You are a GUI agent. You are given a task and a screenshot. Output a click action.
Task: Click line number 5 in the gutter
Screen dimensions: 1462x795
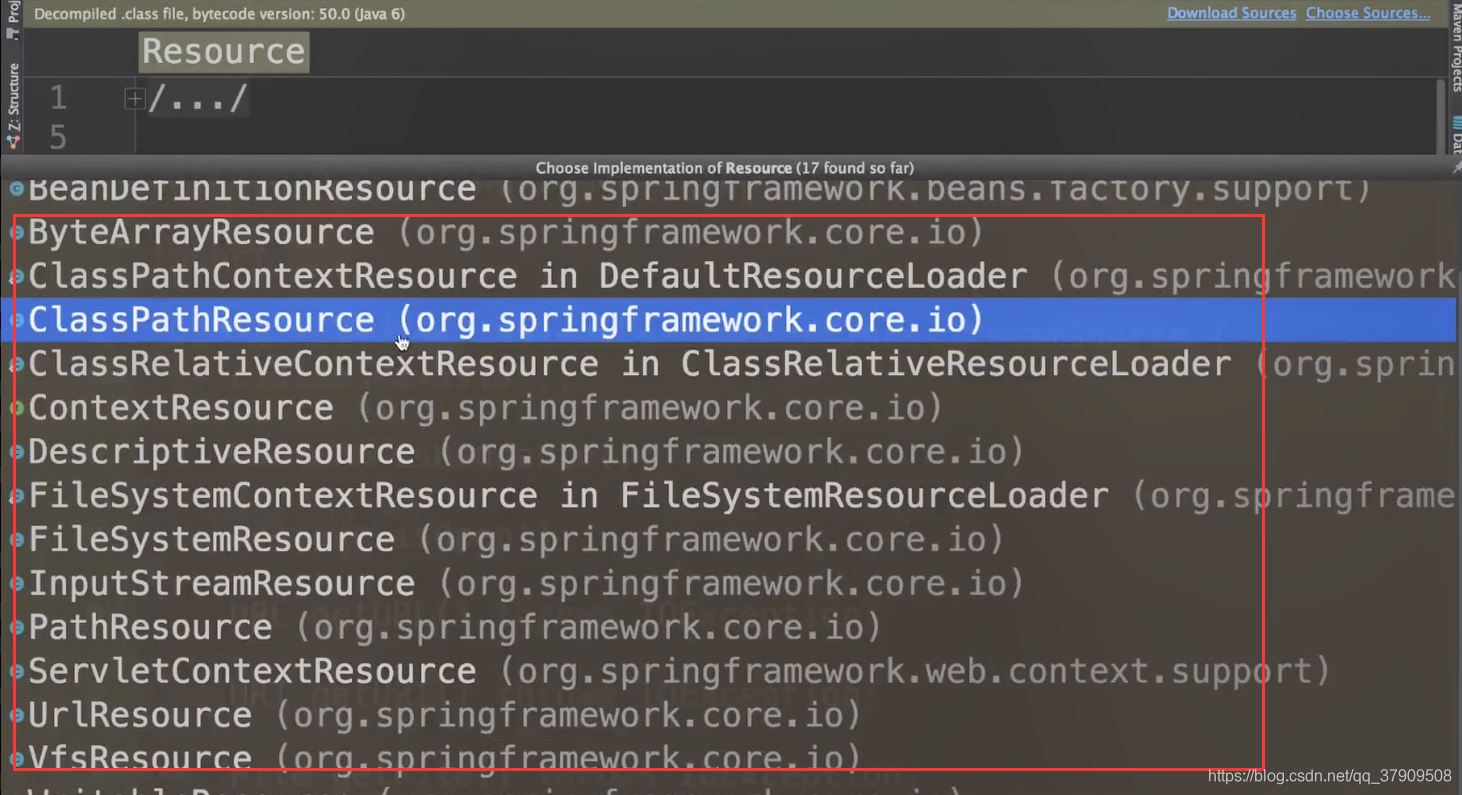tap(58, 138)
